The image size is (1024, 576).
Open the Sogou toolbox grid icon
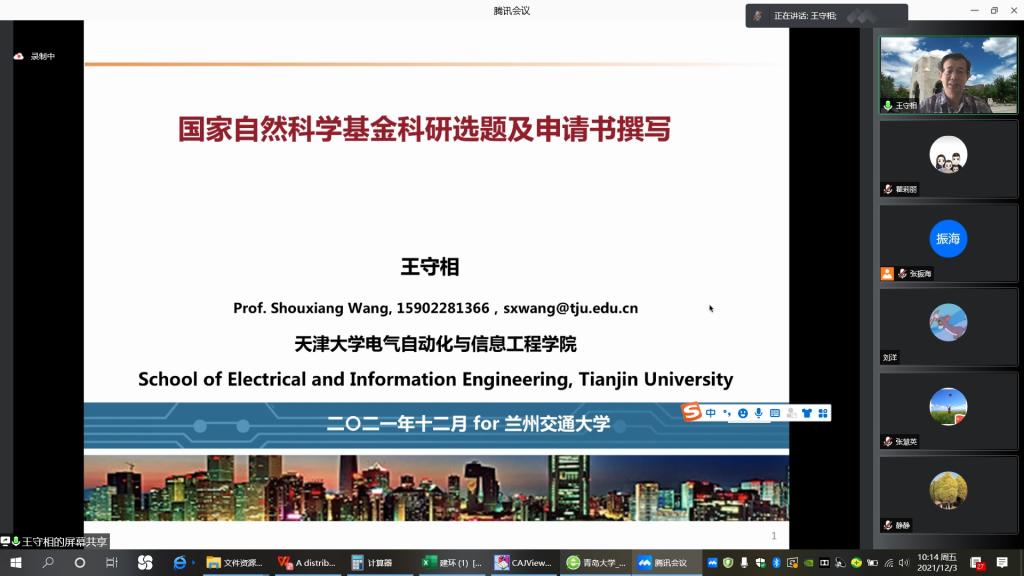(x=823, y=412)
